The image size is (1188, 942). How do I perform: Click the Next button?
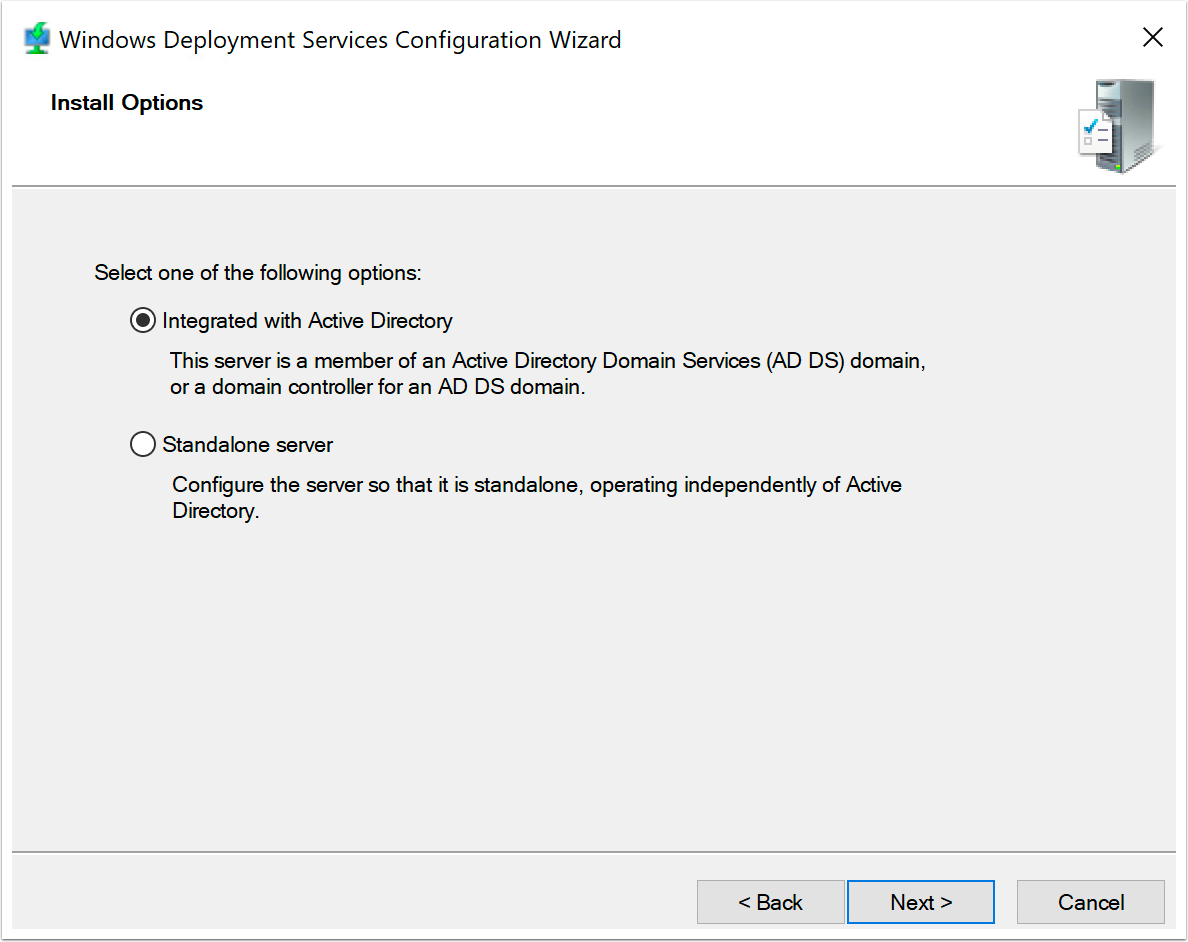point(920,901)
